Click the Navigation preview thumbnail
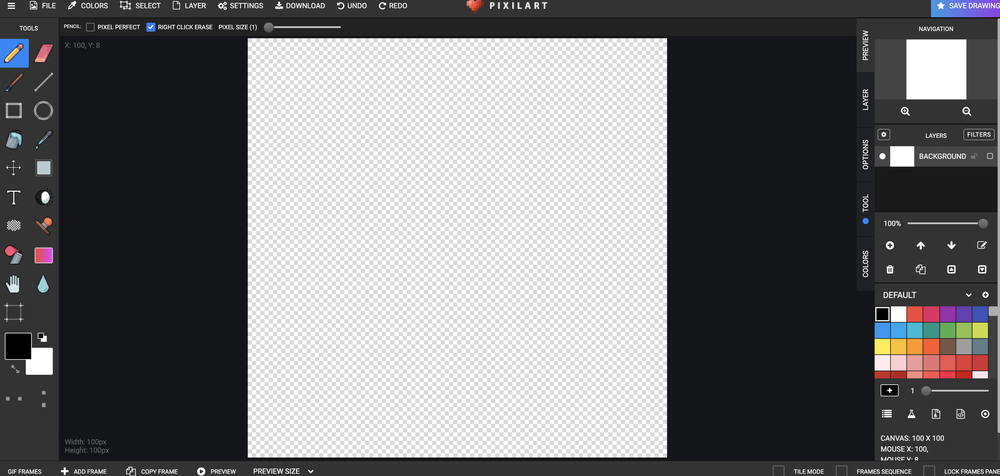Screen dimensions: 1000x476 click(x=936, y=70)
